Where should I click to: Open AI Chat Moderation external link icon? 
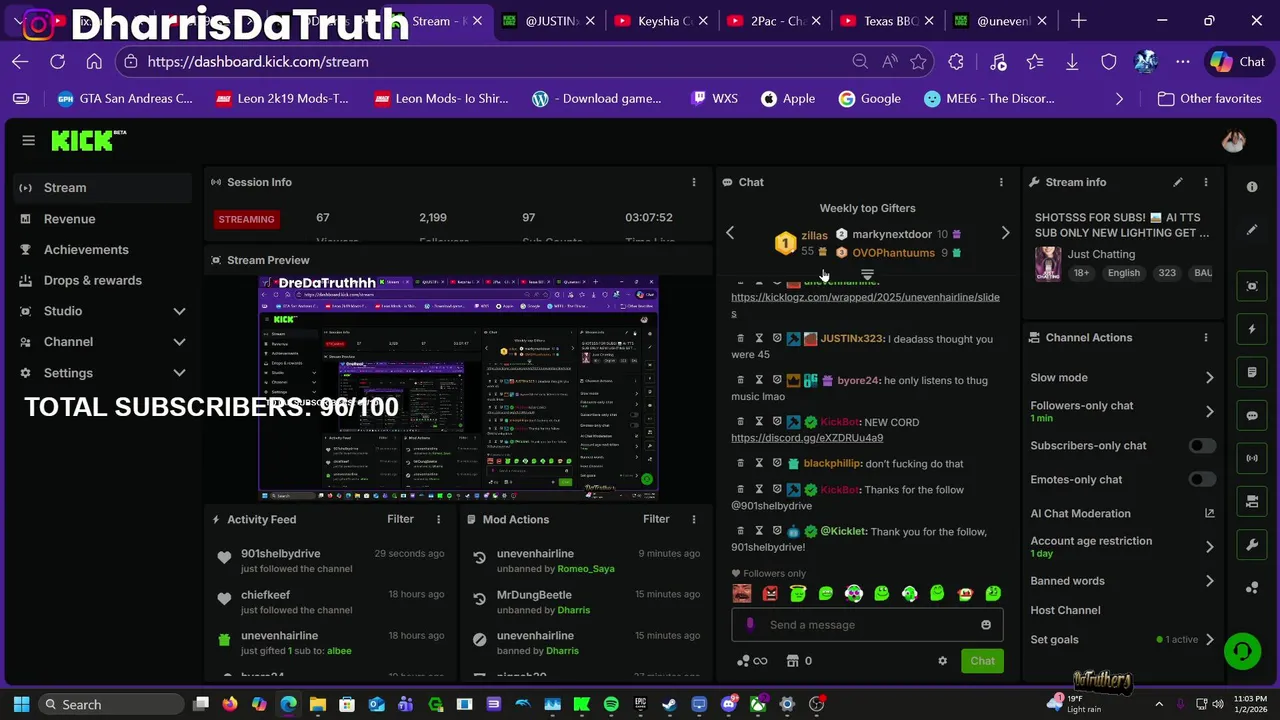pos(1209,513)
